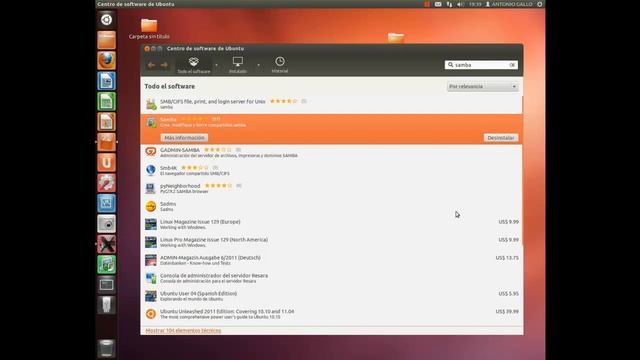The width and height of the screenshot is (640, 360).
Task: Open the Historial view
Action: (280, 65)
